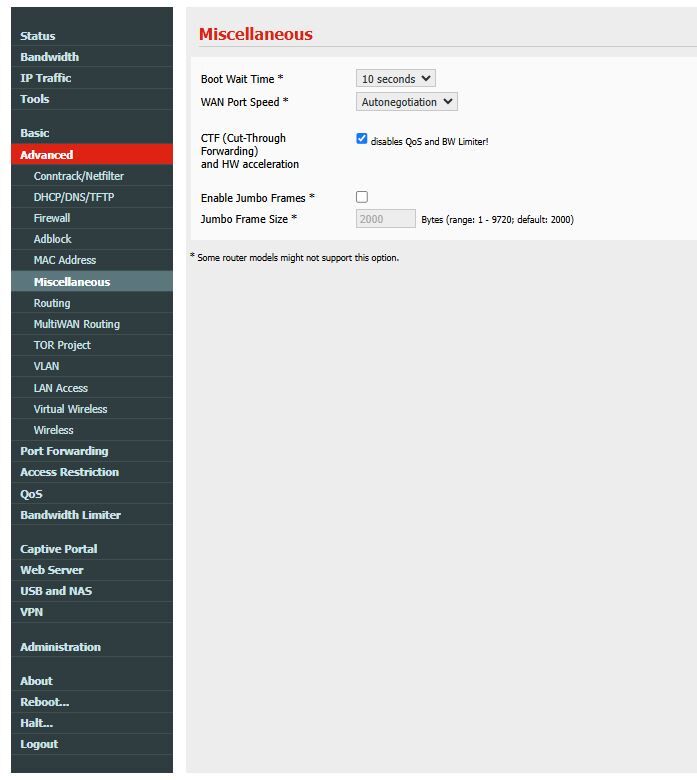Click the 'disables QoS and BW Limiter!' text
Screen dimensions: 697x780
coord(429,141)
